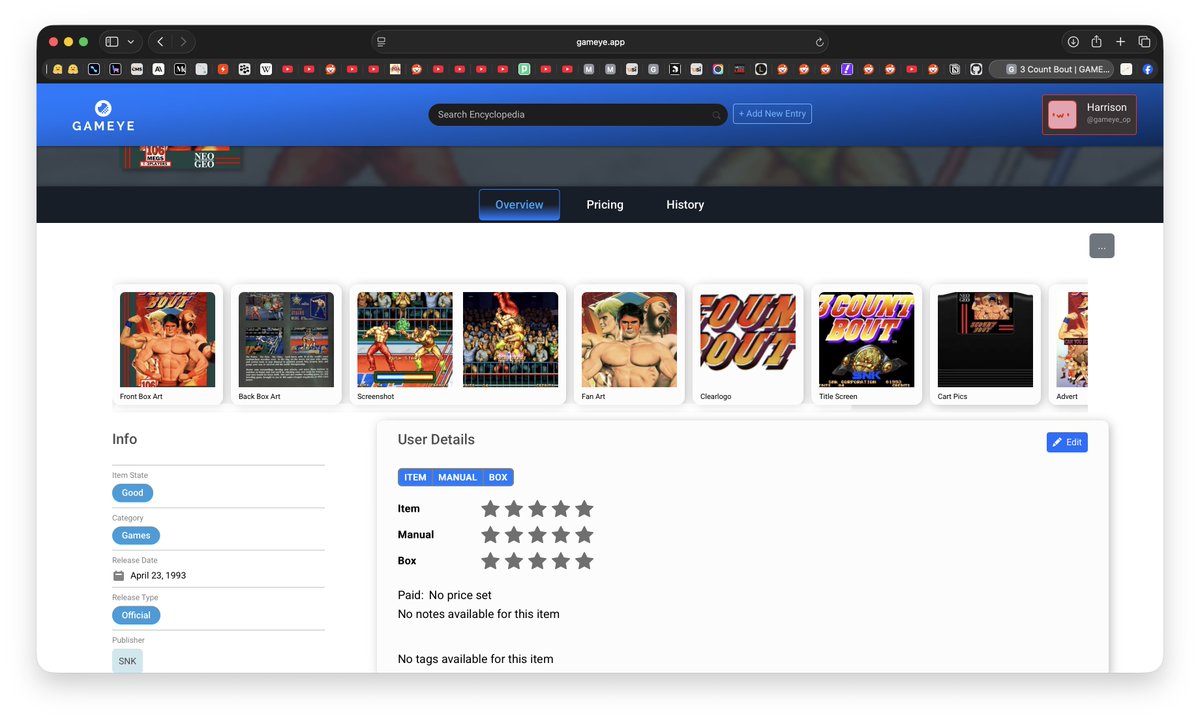1200x721 pixels.
Task: Open the Safari downloads icon
Action: [1073, 42]
